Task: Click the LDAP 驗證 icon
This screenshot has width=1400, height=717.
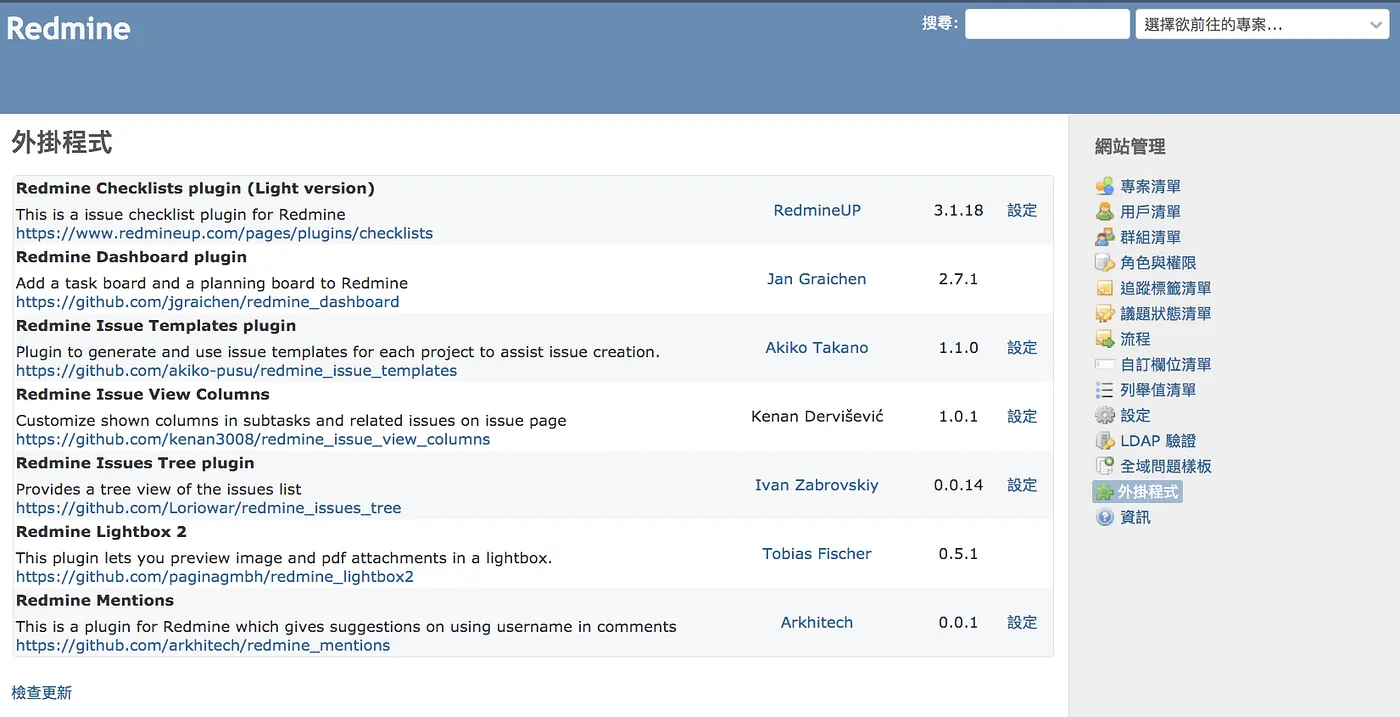Action: click(1104, 441)
